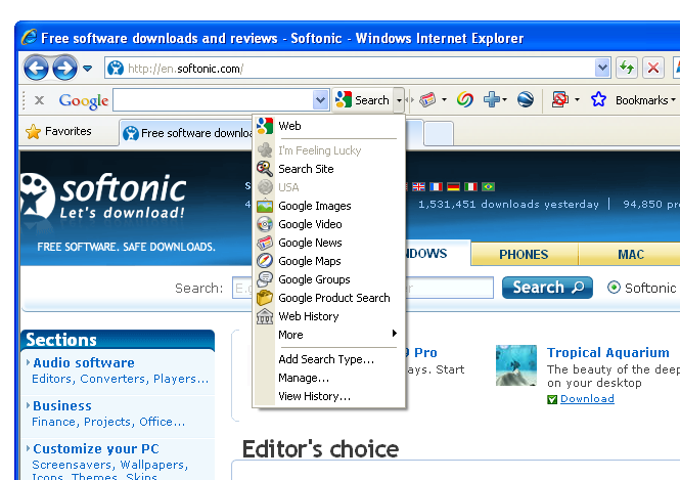Click the Google logo on the toolbar
The height and width of the screenshot is (480, 680).
[x=84, y=101]
